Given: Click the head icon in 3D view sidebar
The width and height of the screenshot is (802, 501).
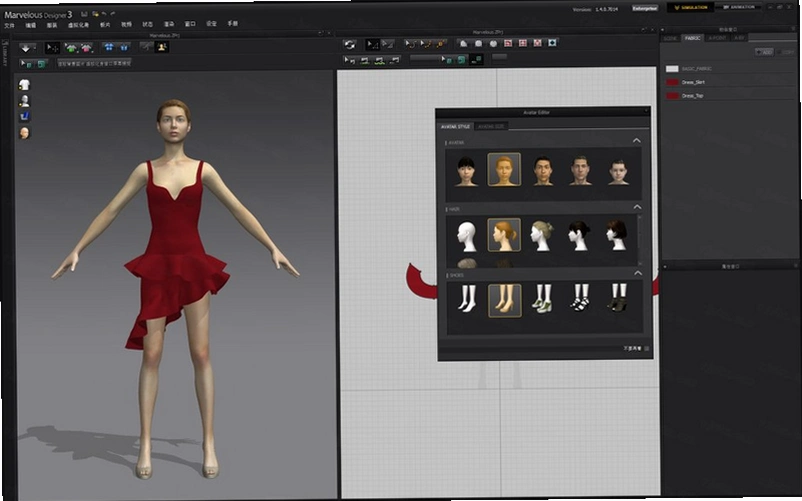Looking at the screenshot, I should point(24,133).
